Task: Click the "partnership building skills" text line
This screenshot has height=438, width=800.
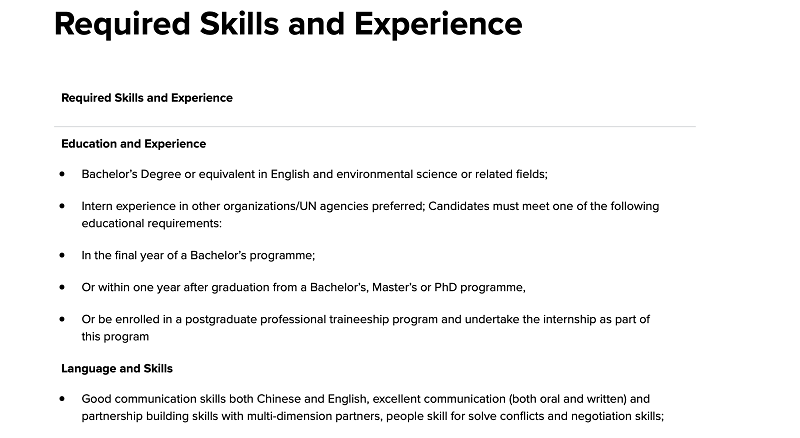Action: 372,416
